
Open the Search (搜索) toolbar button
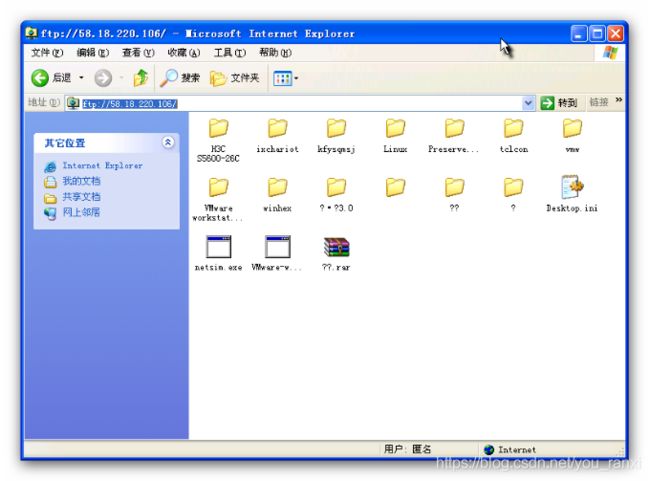[x=180, y=78]
